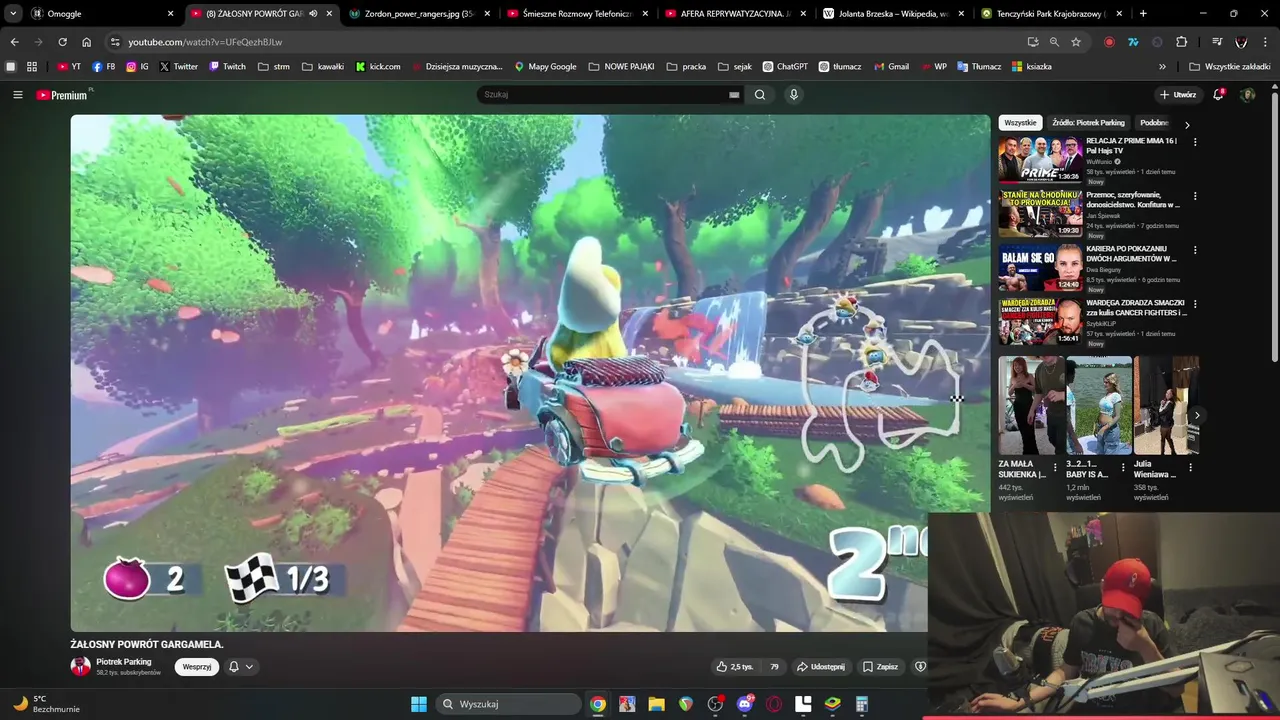Image resolution: width=1280 pixels, height=720 pixels.
Task: Open the ChatGPT bookmark
Action: (785, 67)
